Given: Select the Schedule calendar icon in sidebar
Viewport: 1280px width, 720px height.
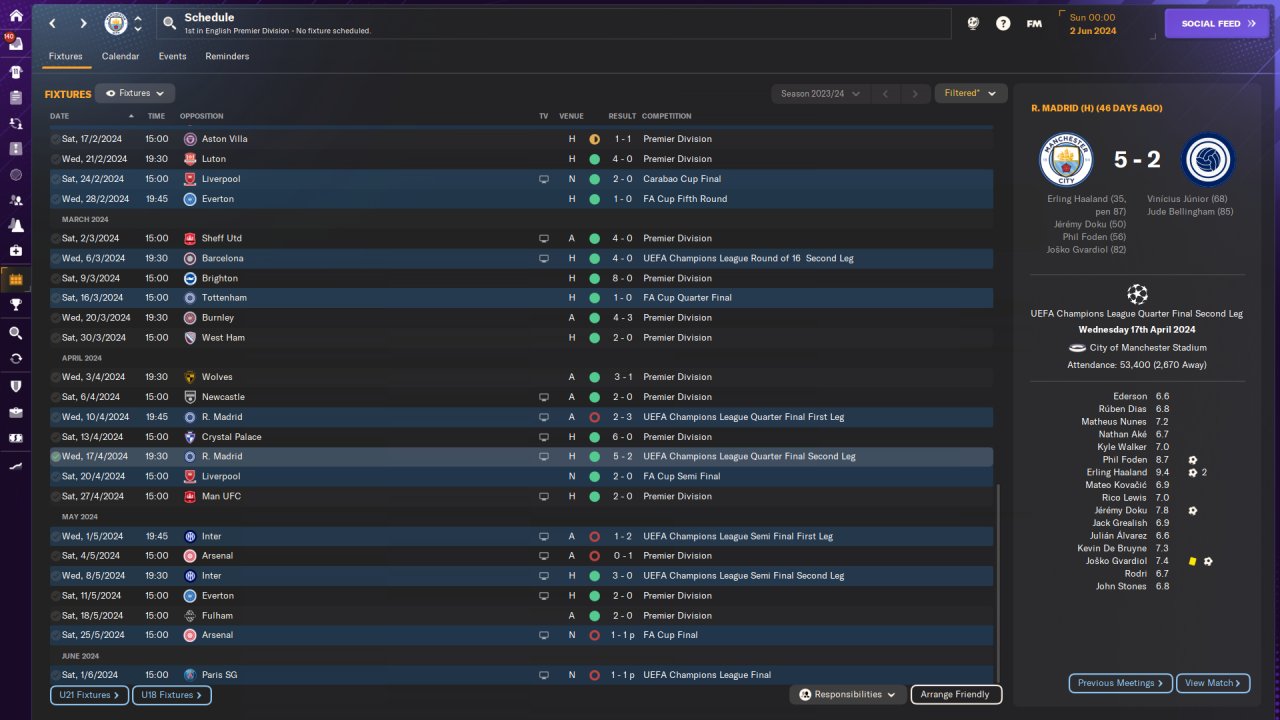Looking at the screenshot, I should coord(15,279).
